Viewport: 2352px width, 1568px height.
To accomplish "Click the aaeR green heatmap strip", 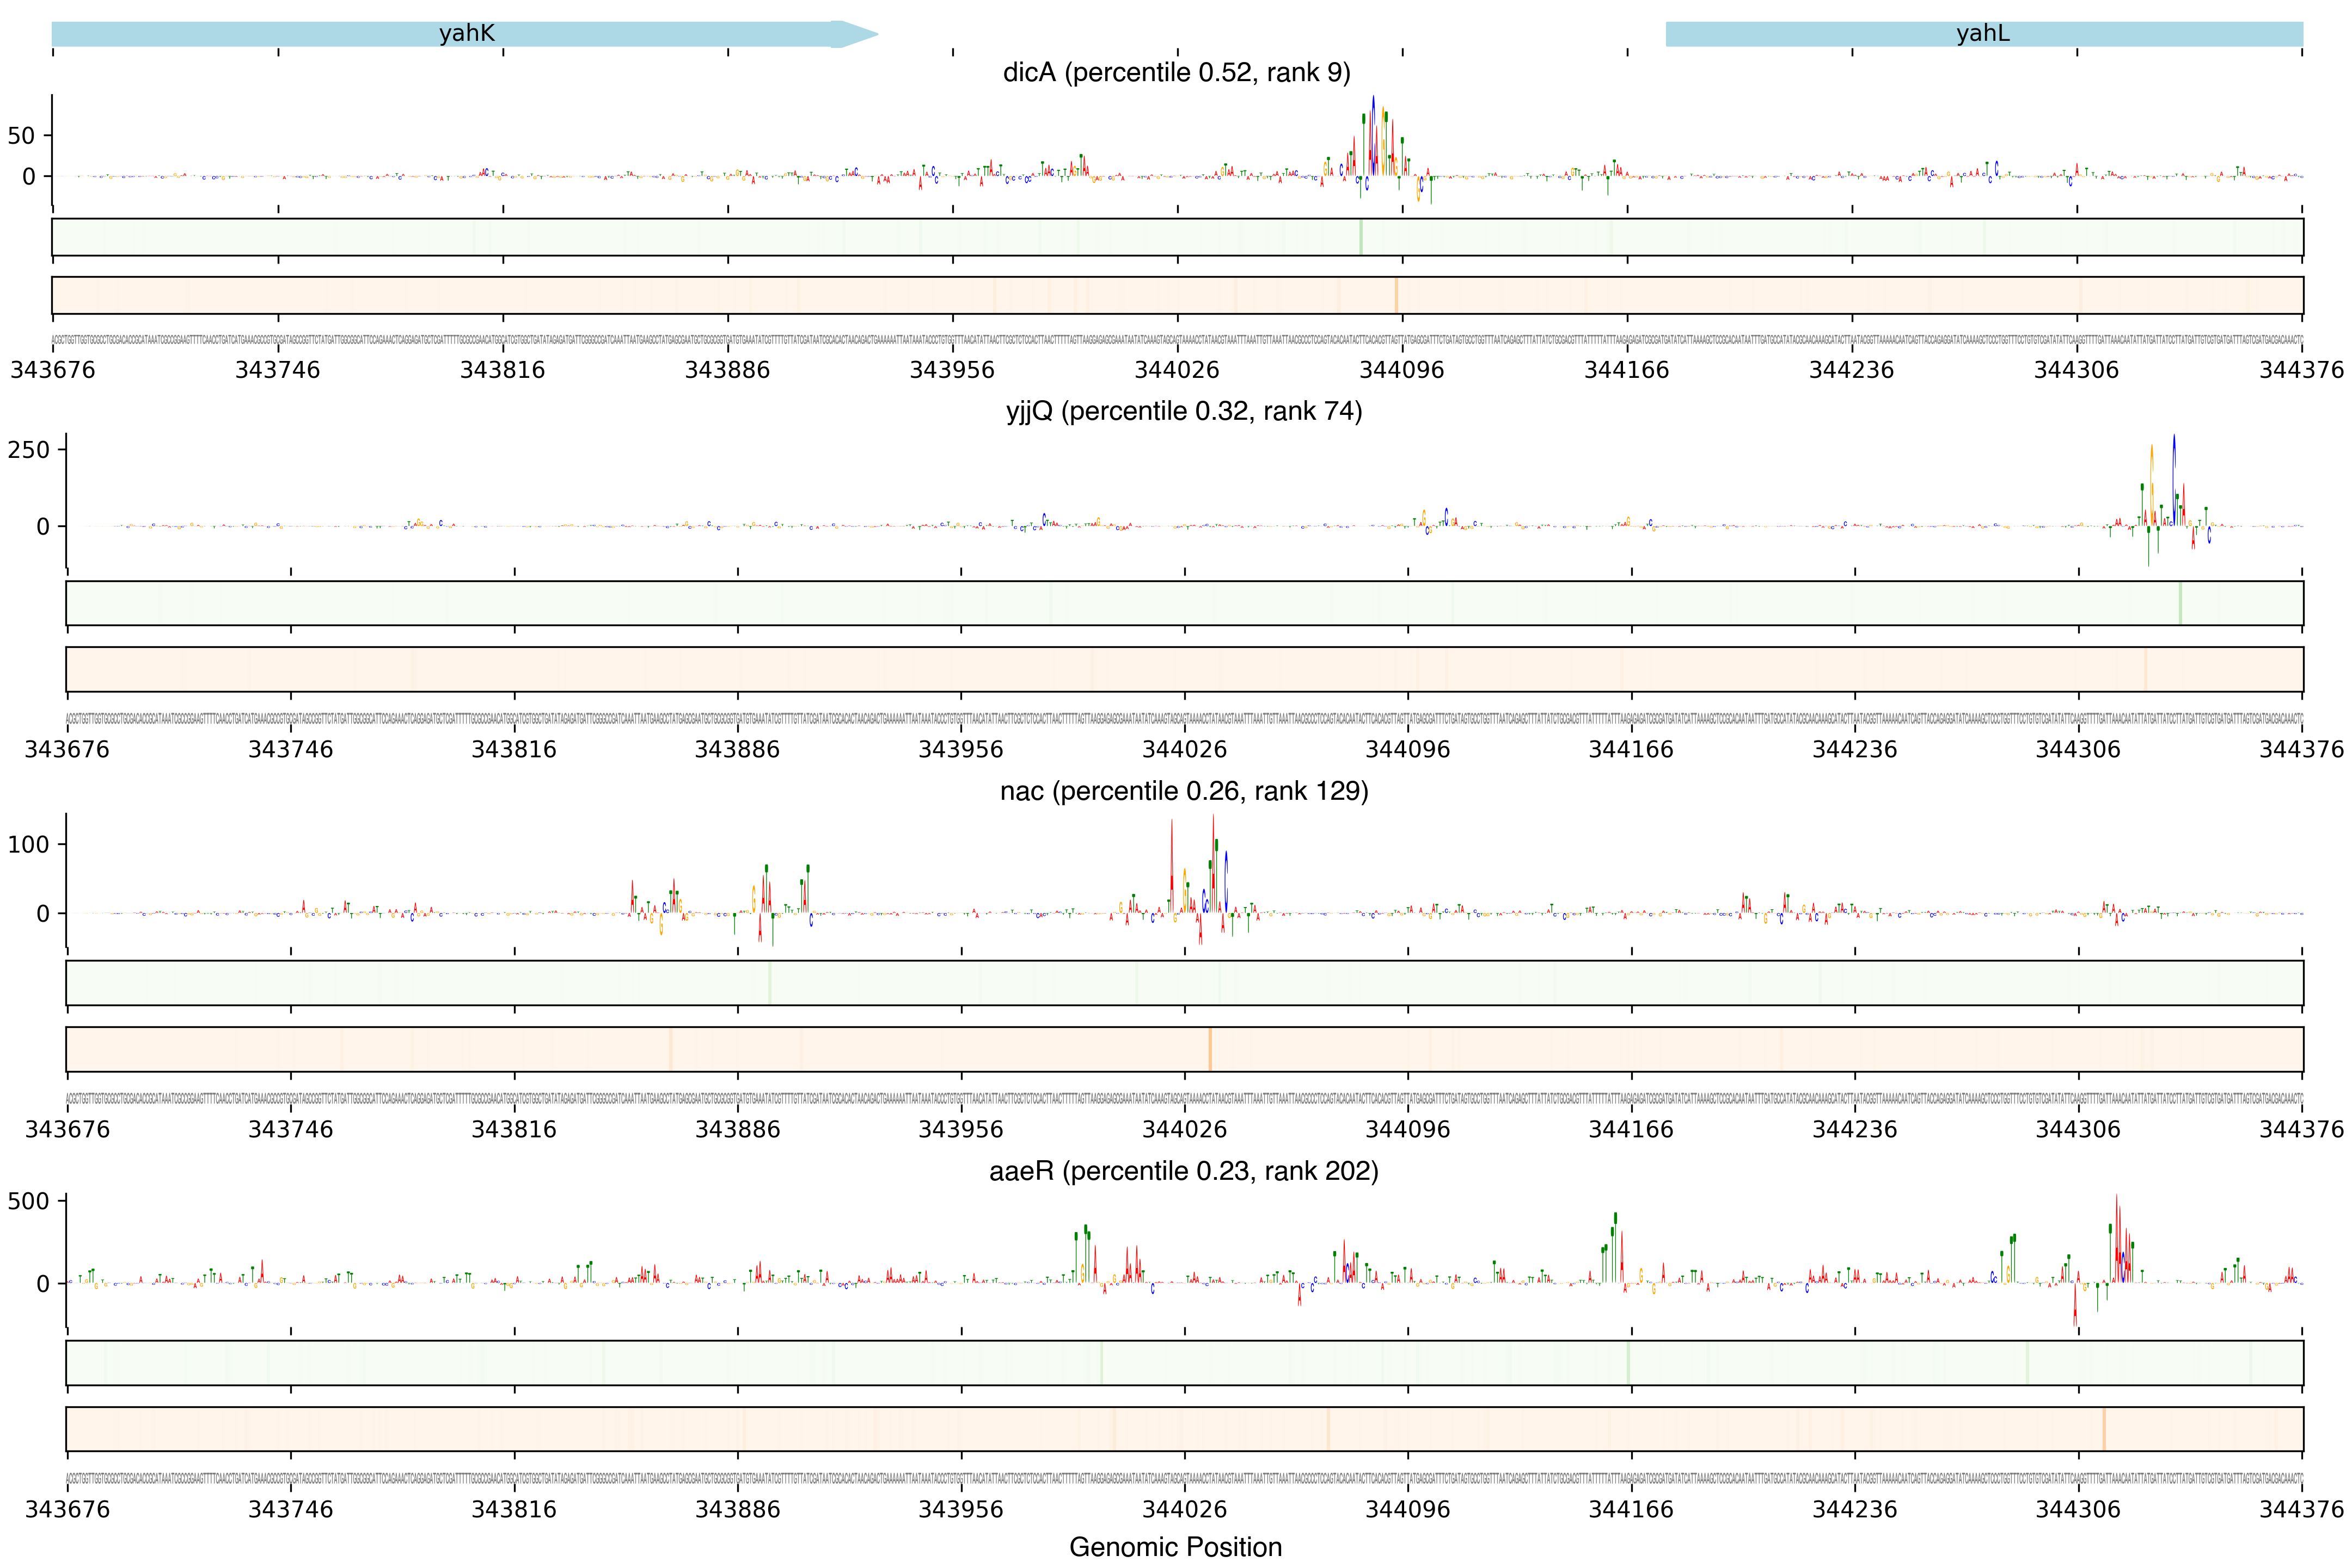I will [x=1184, y=1363].
